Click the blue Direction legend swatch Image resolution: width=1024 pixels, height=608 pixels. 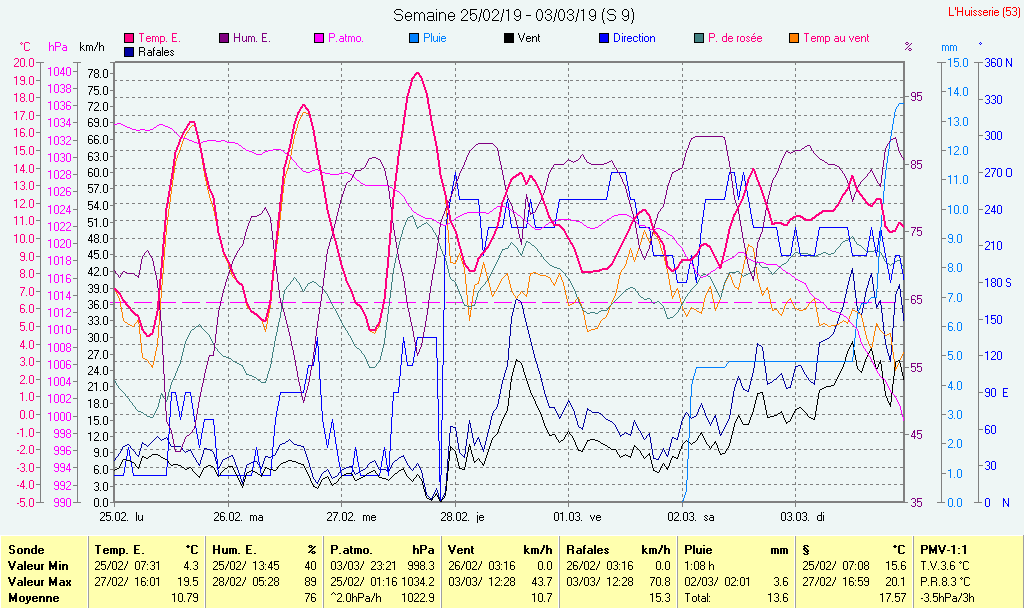[x=604, y=38]
